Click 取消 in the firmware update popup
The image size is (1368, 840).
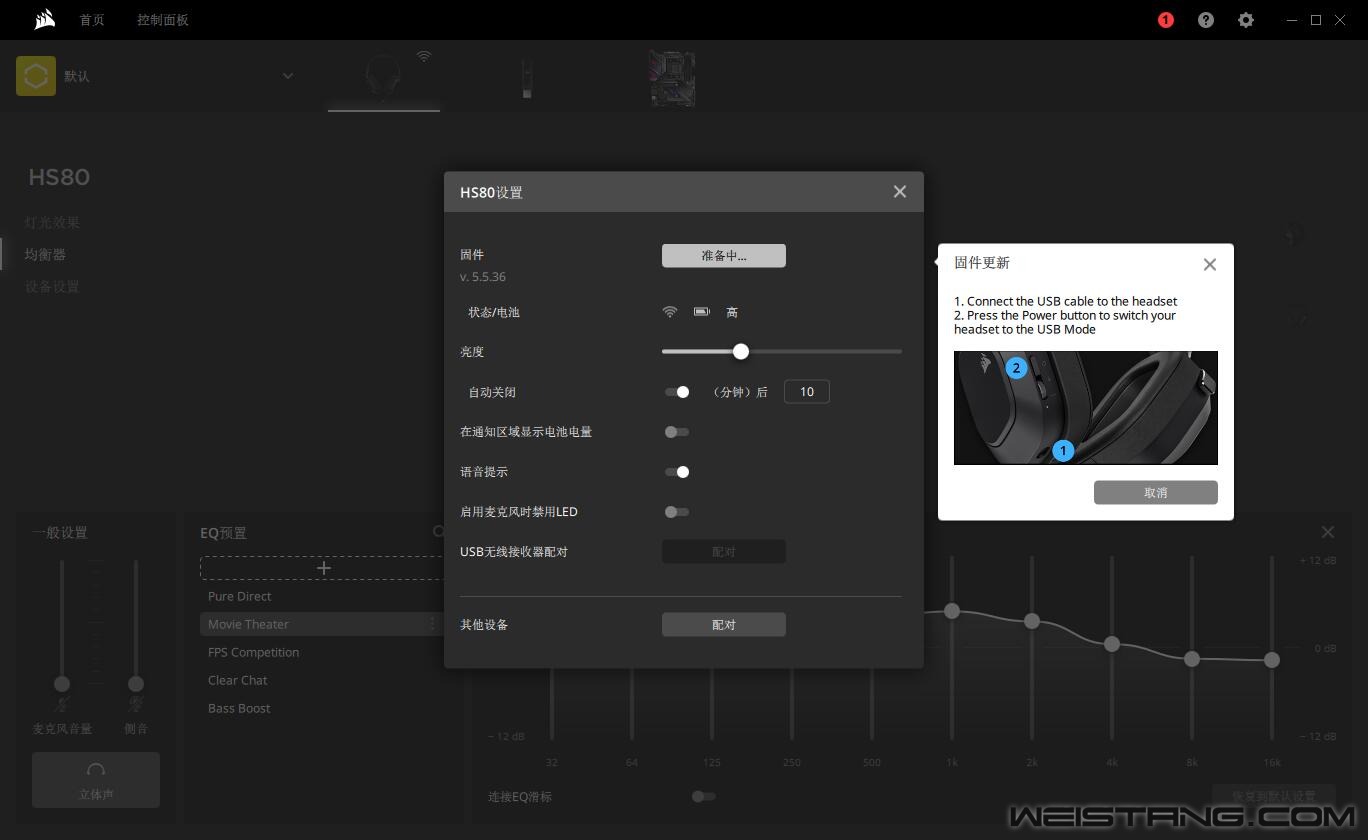(x=1156, y=493)
